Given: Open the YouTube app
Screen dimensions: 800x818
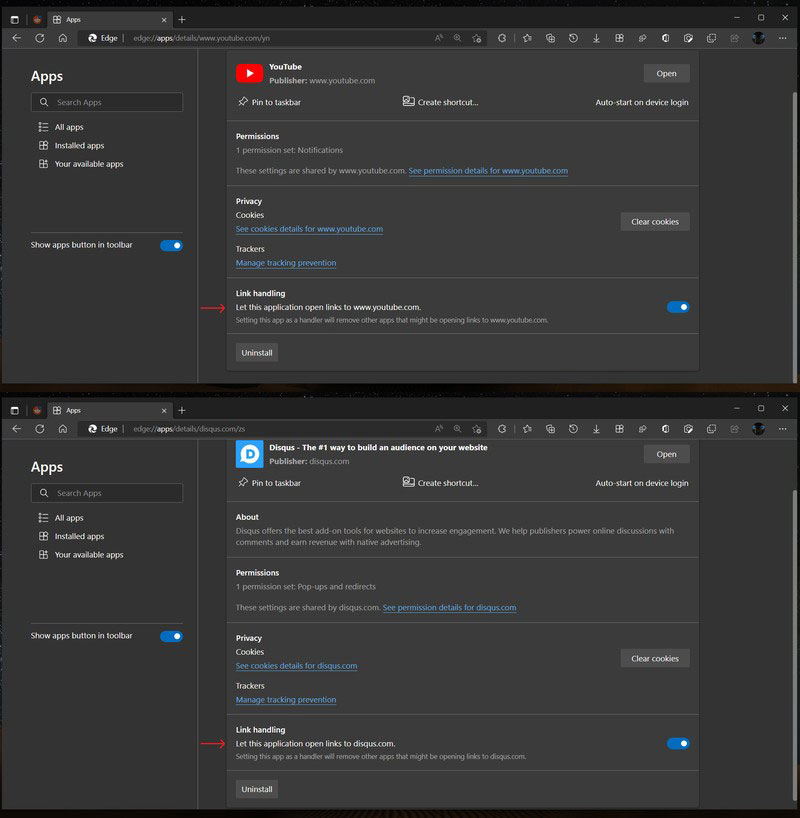Looking at the screenshot, I should 666,74.
